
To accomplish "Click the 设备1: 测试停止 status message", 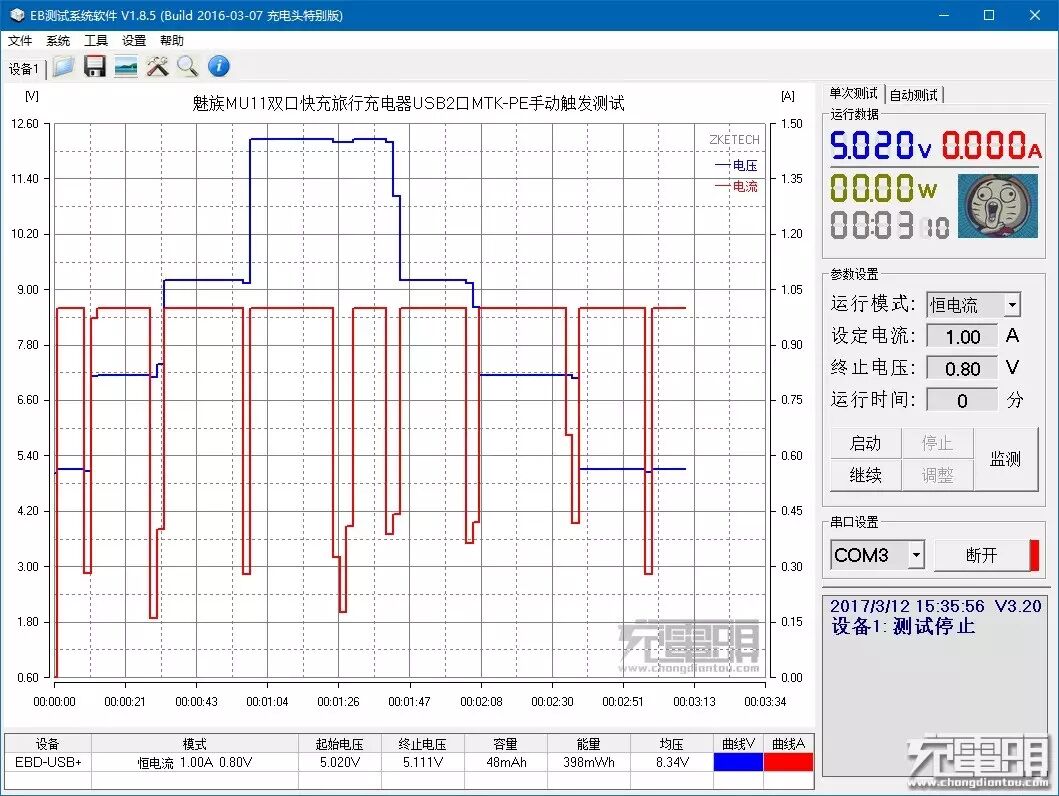I will click(903, 627).
